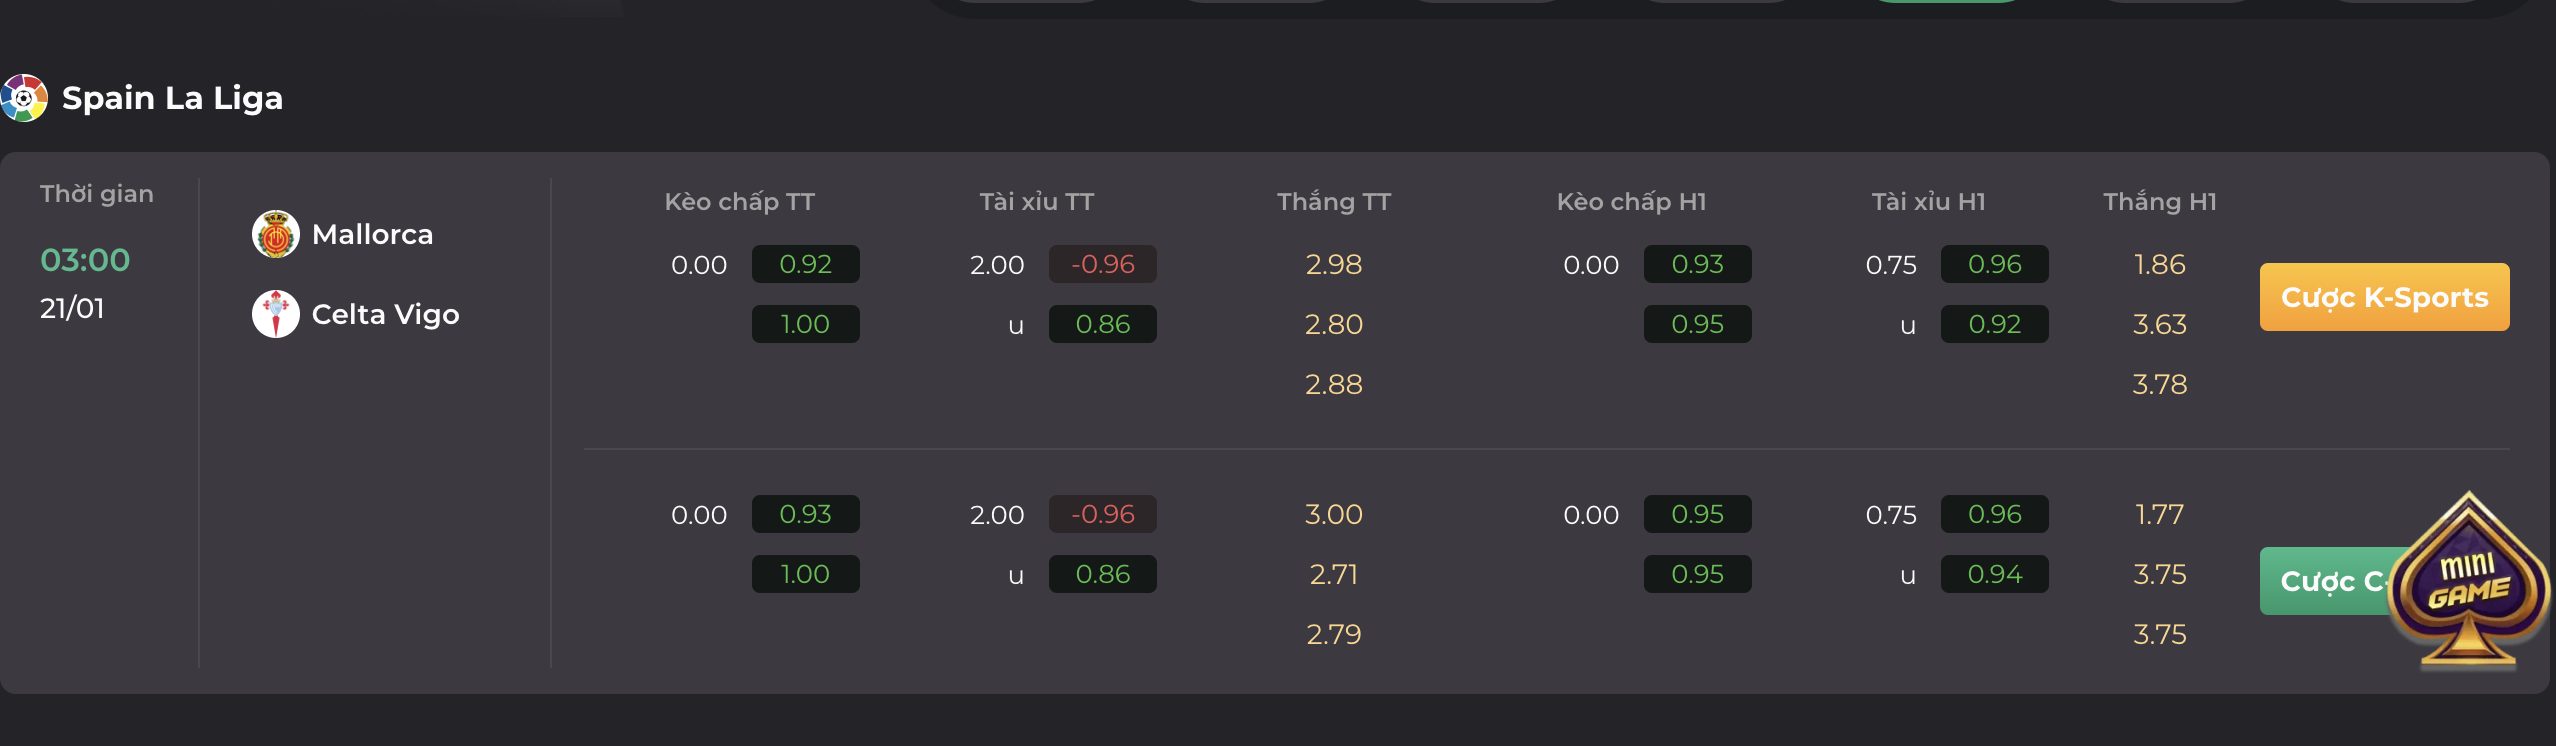Select the 2.71 Thắng TT odds
This screenshot has height=746, width=2556.
pos(1333,574)
